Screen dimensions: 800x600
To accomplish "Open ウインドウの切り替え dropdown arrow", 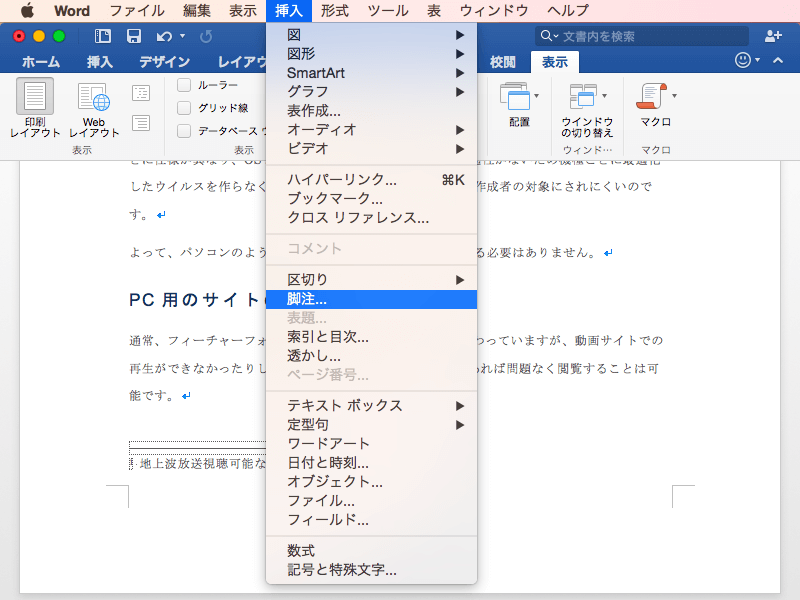I will pyautogui.click(x=605, y=96).
